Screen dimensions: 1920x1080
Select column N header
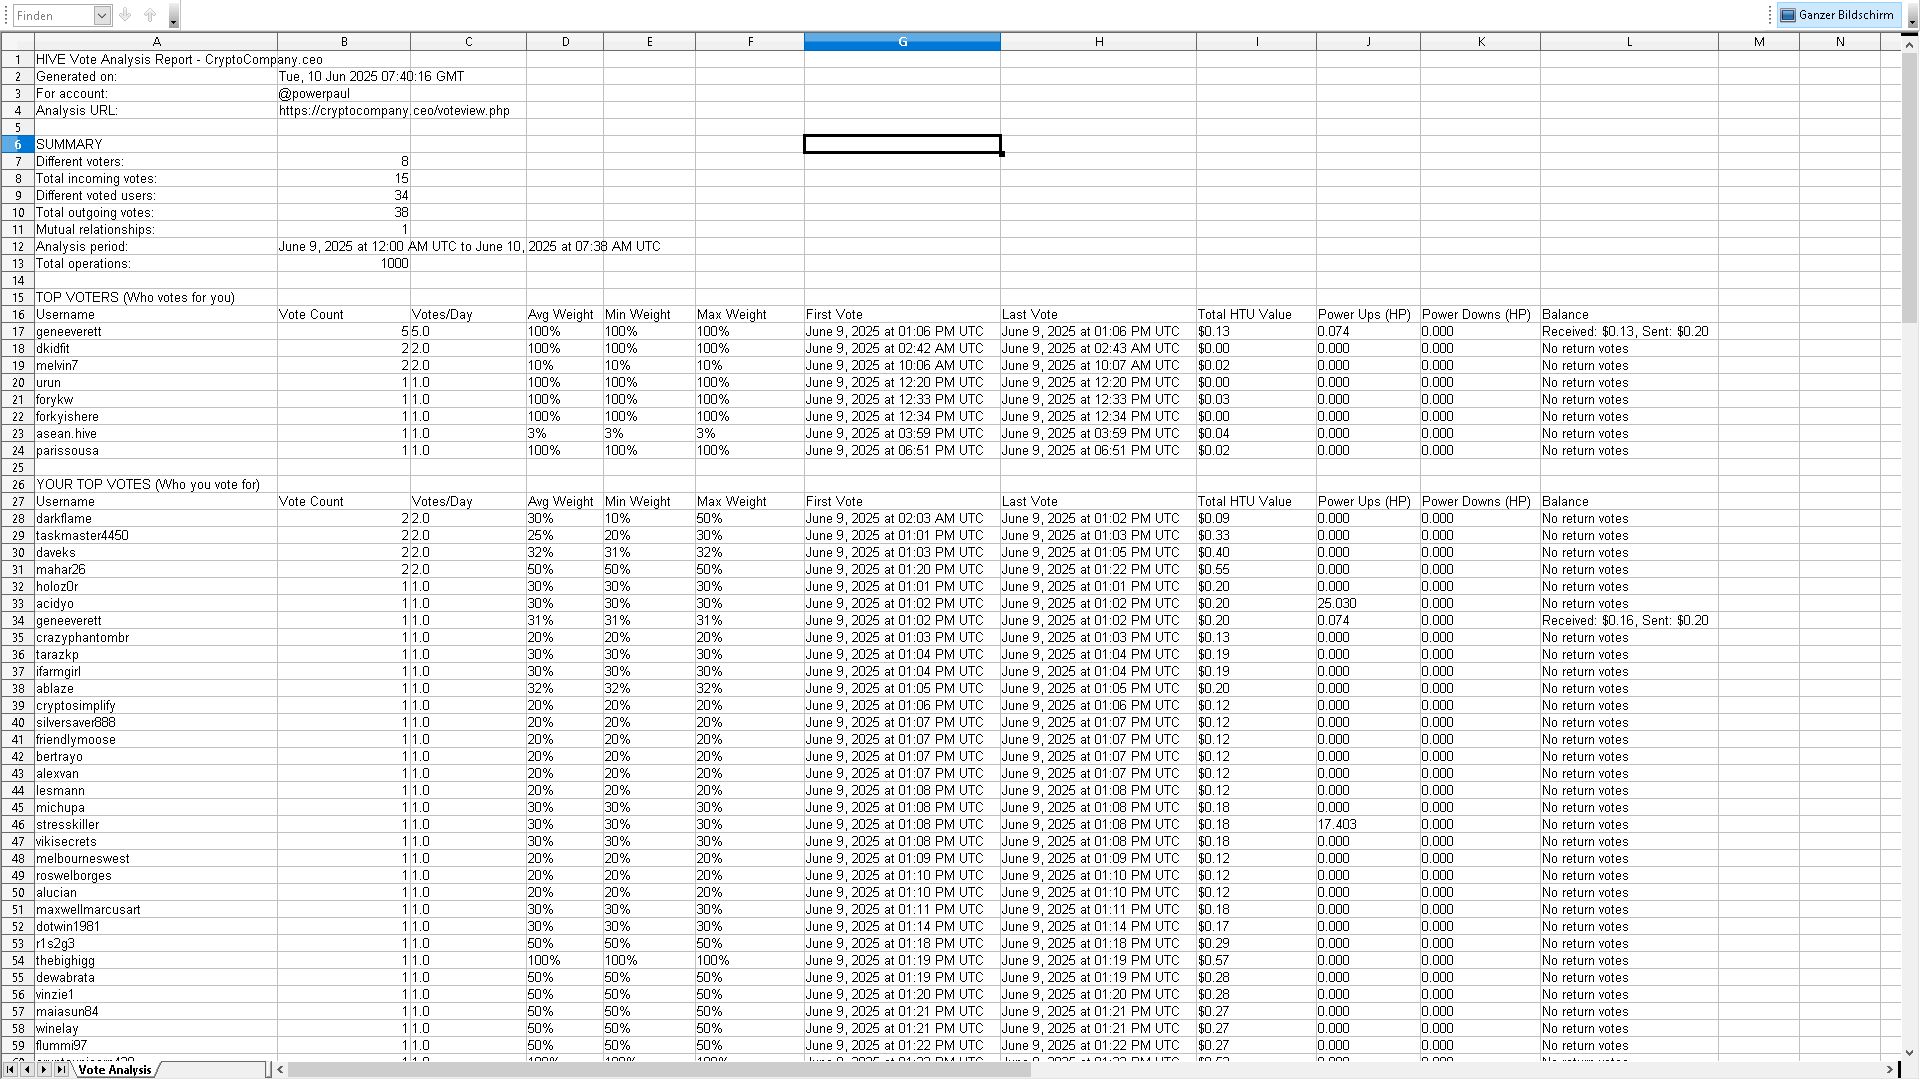[x=1840, y=42]
